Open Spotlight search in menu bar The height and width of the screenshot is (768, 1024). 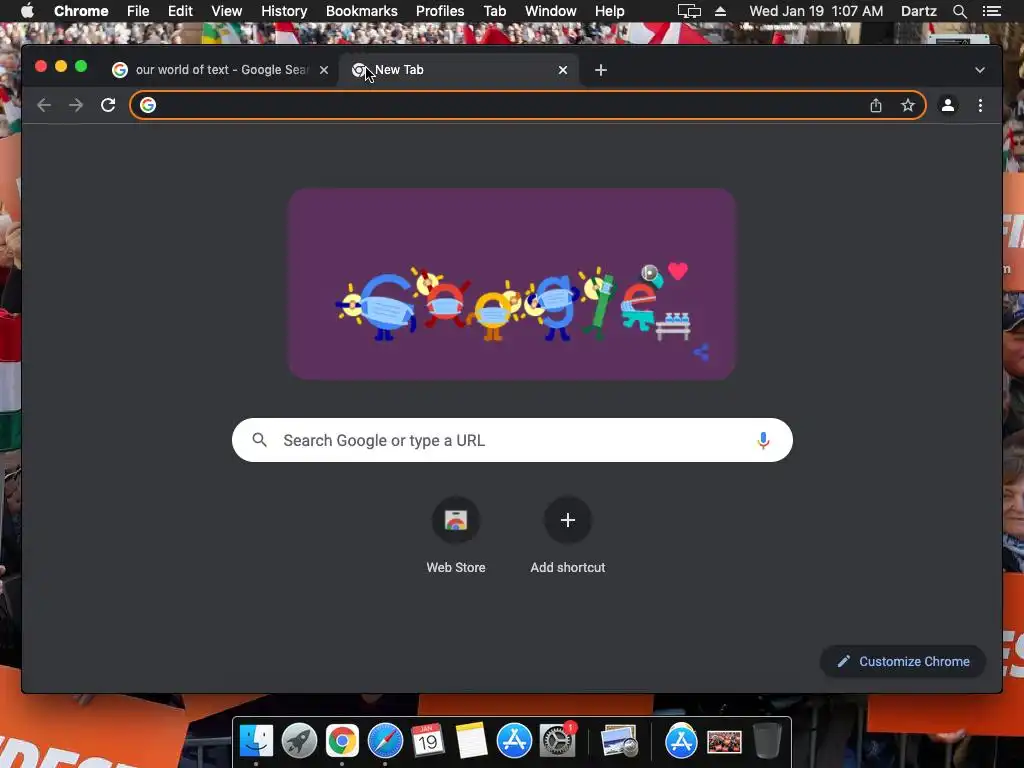coord(959,11)
